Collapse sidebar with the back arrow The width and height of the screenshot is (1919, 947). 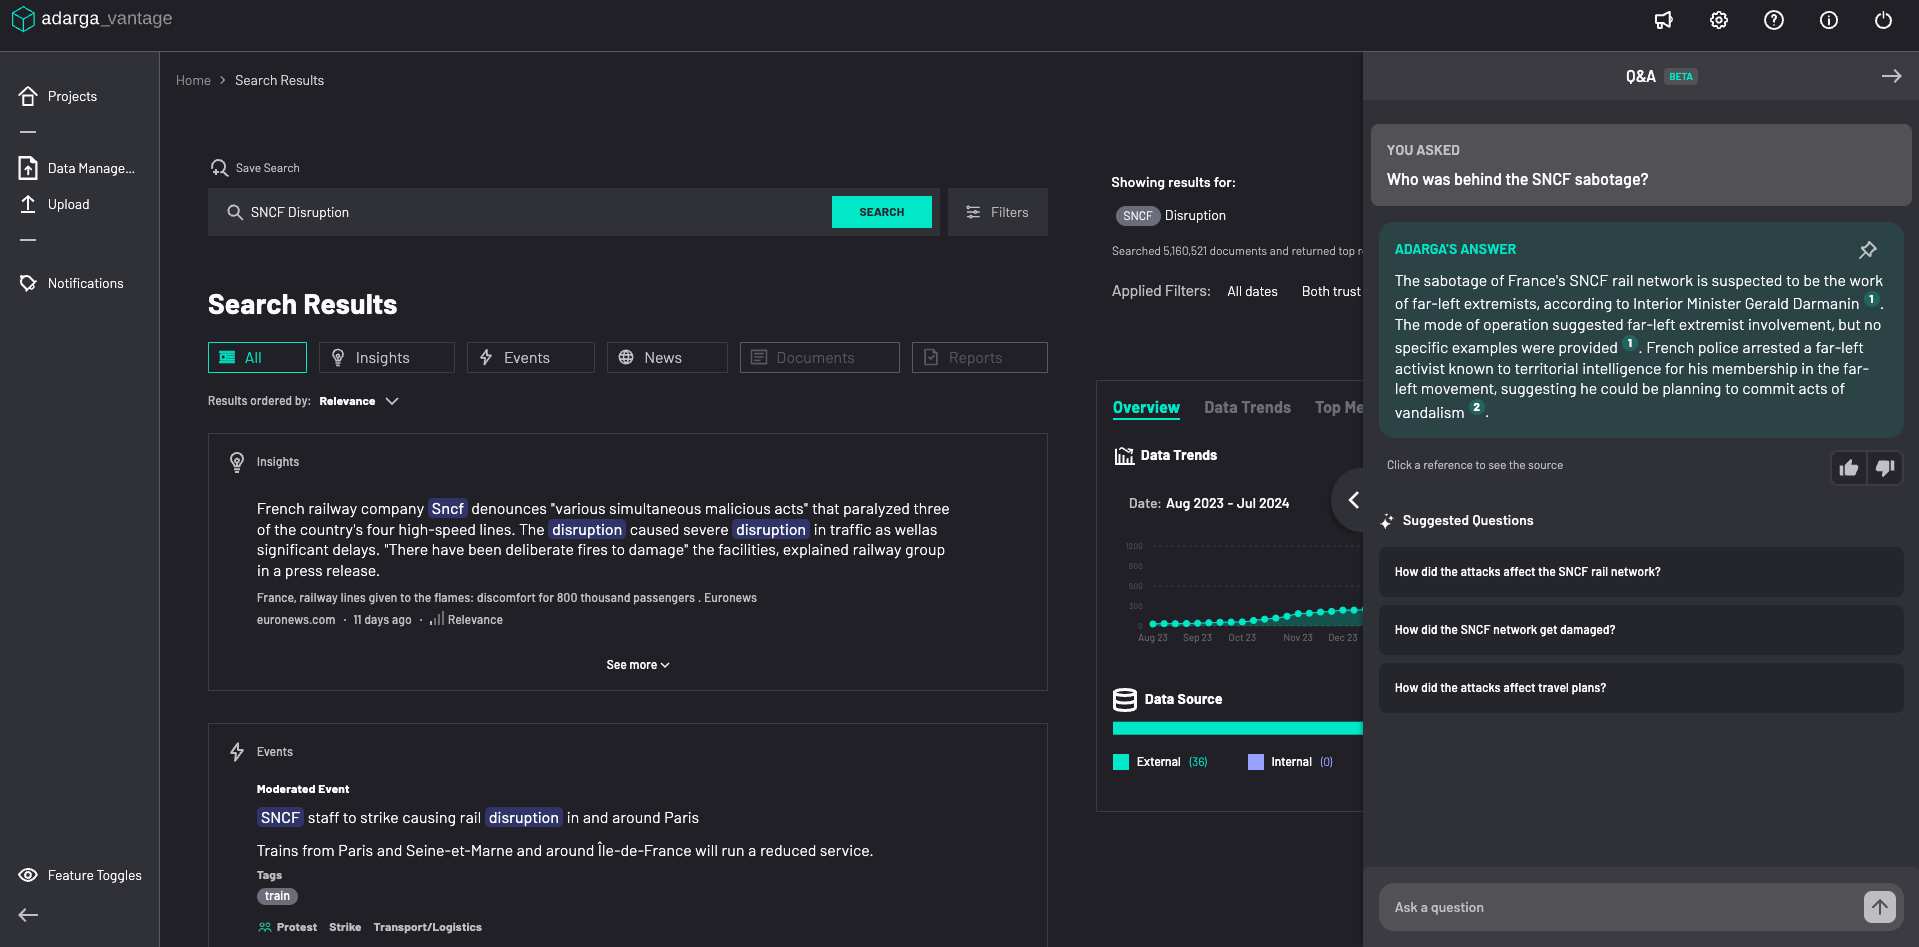point(28,914)
